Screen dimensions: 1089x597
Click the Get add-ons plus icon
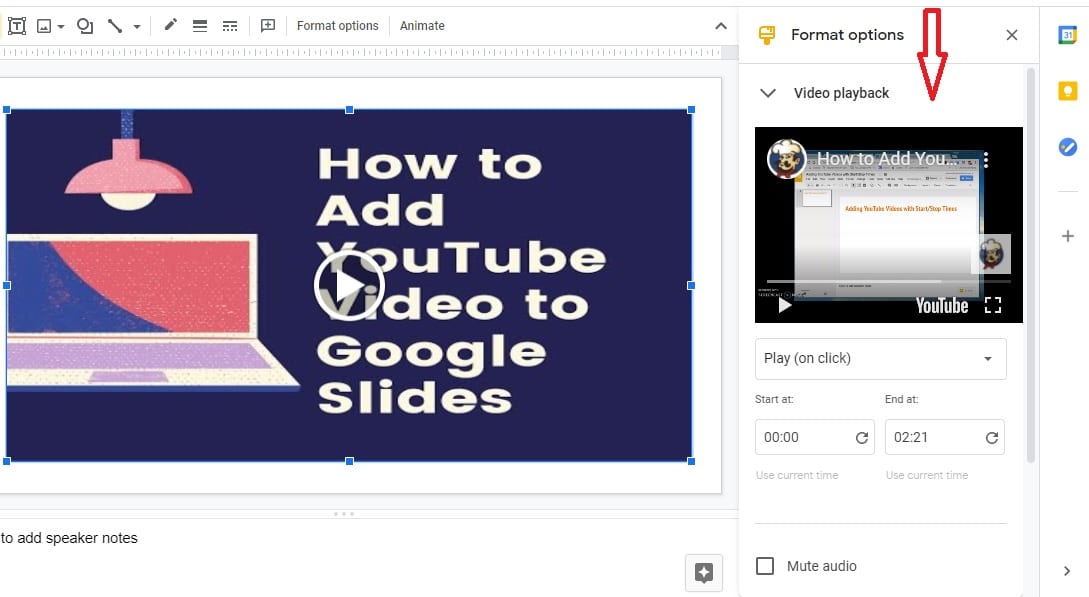(1067, 236)
